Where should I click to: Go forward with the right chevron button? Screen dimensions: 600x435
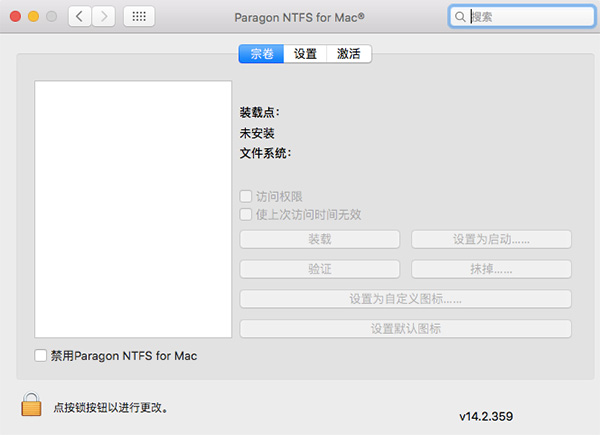(x=103, y=16)
